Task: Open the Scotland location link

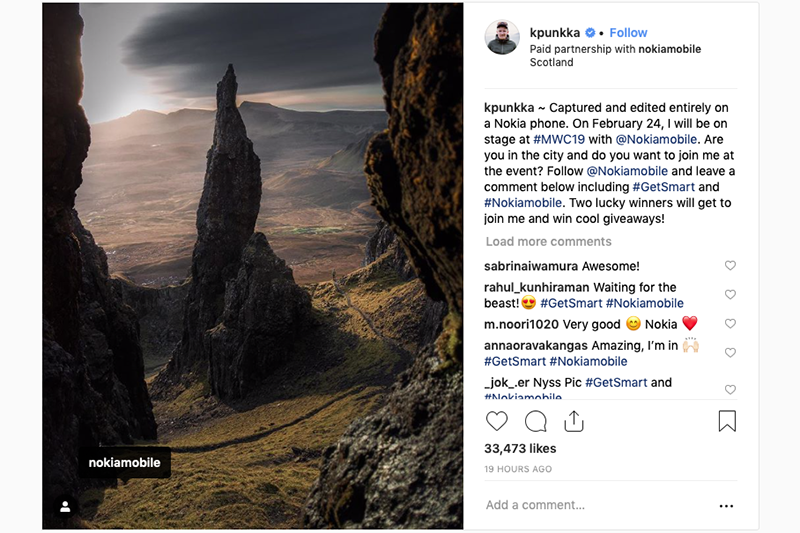Action: coord(551,62)
